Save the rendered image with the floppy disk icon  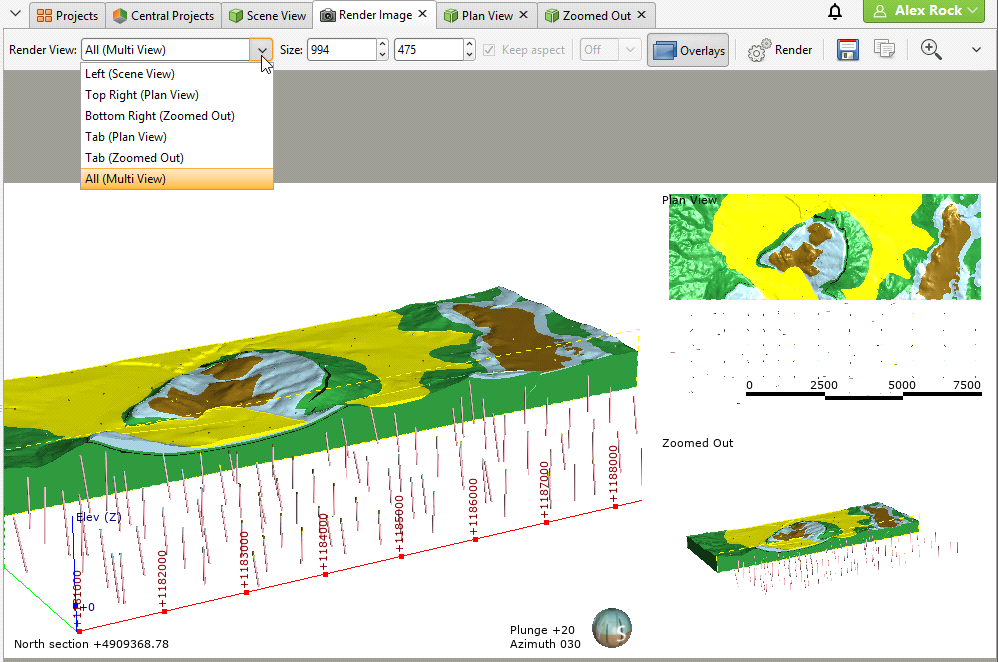(x=848, y=50)
